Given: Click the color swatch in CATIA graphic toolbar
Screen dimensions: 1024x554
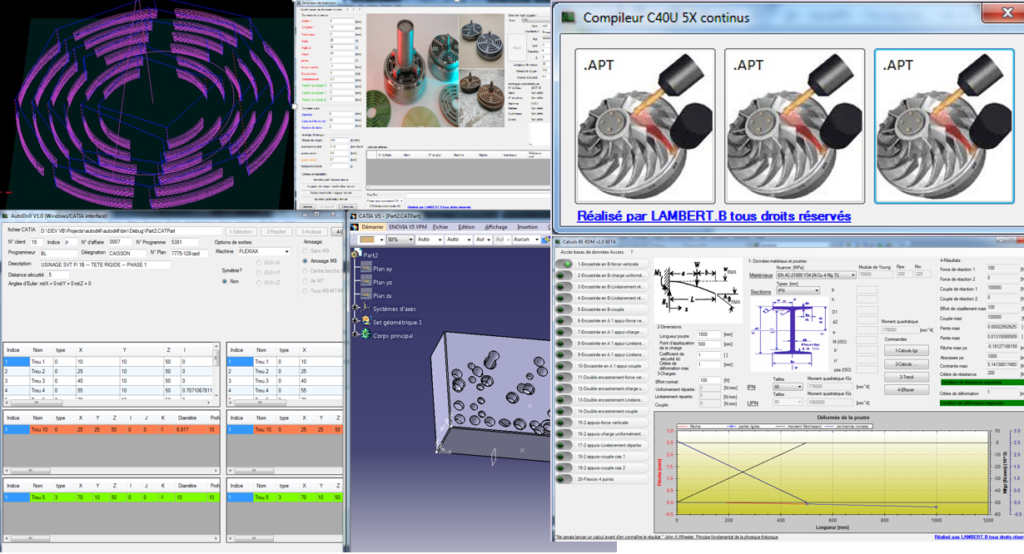Looking at the screenshot, I should [368, 239].
